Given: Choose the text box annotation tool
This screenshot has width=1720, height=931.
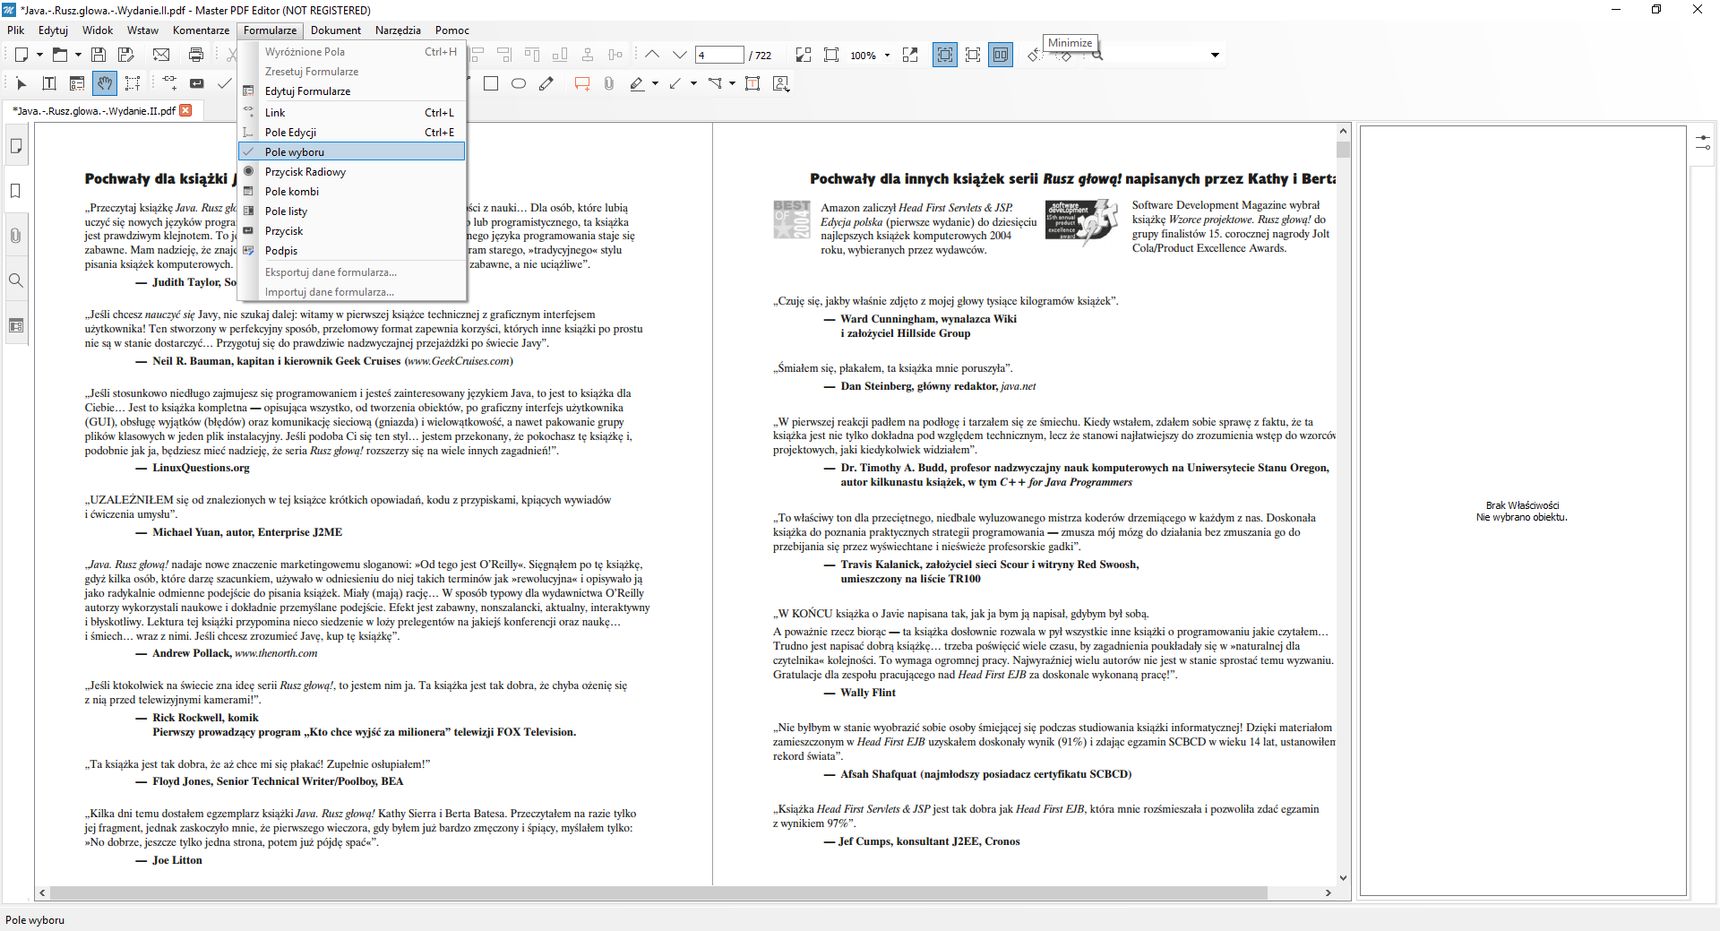Looking at the screenshot, I should click(752, 84).
